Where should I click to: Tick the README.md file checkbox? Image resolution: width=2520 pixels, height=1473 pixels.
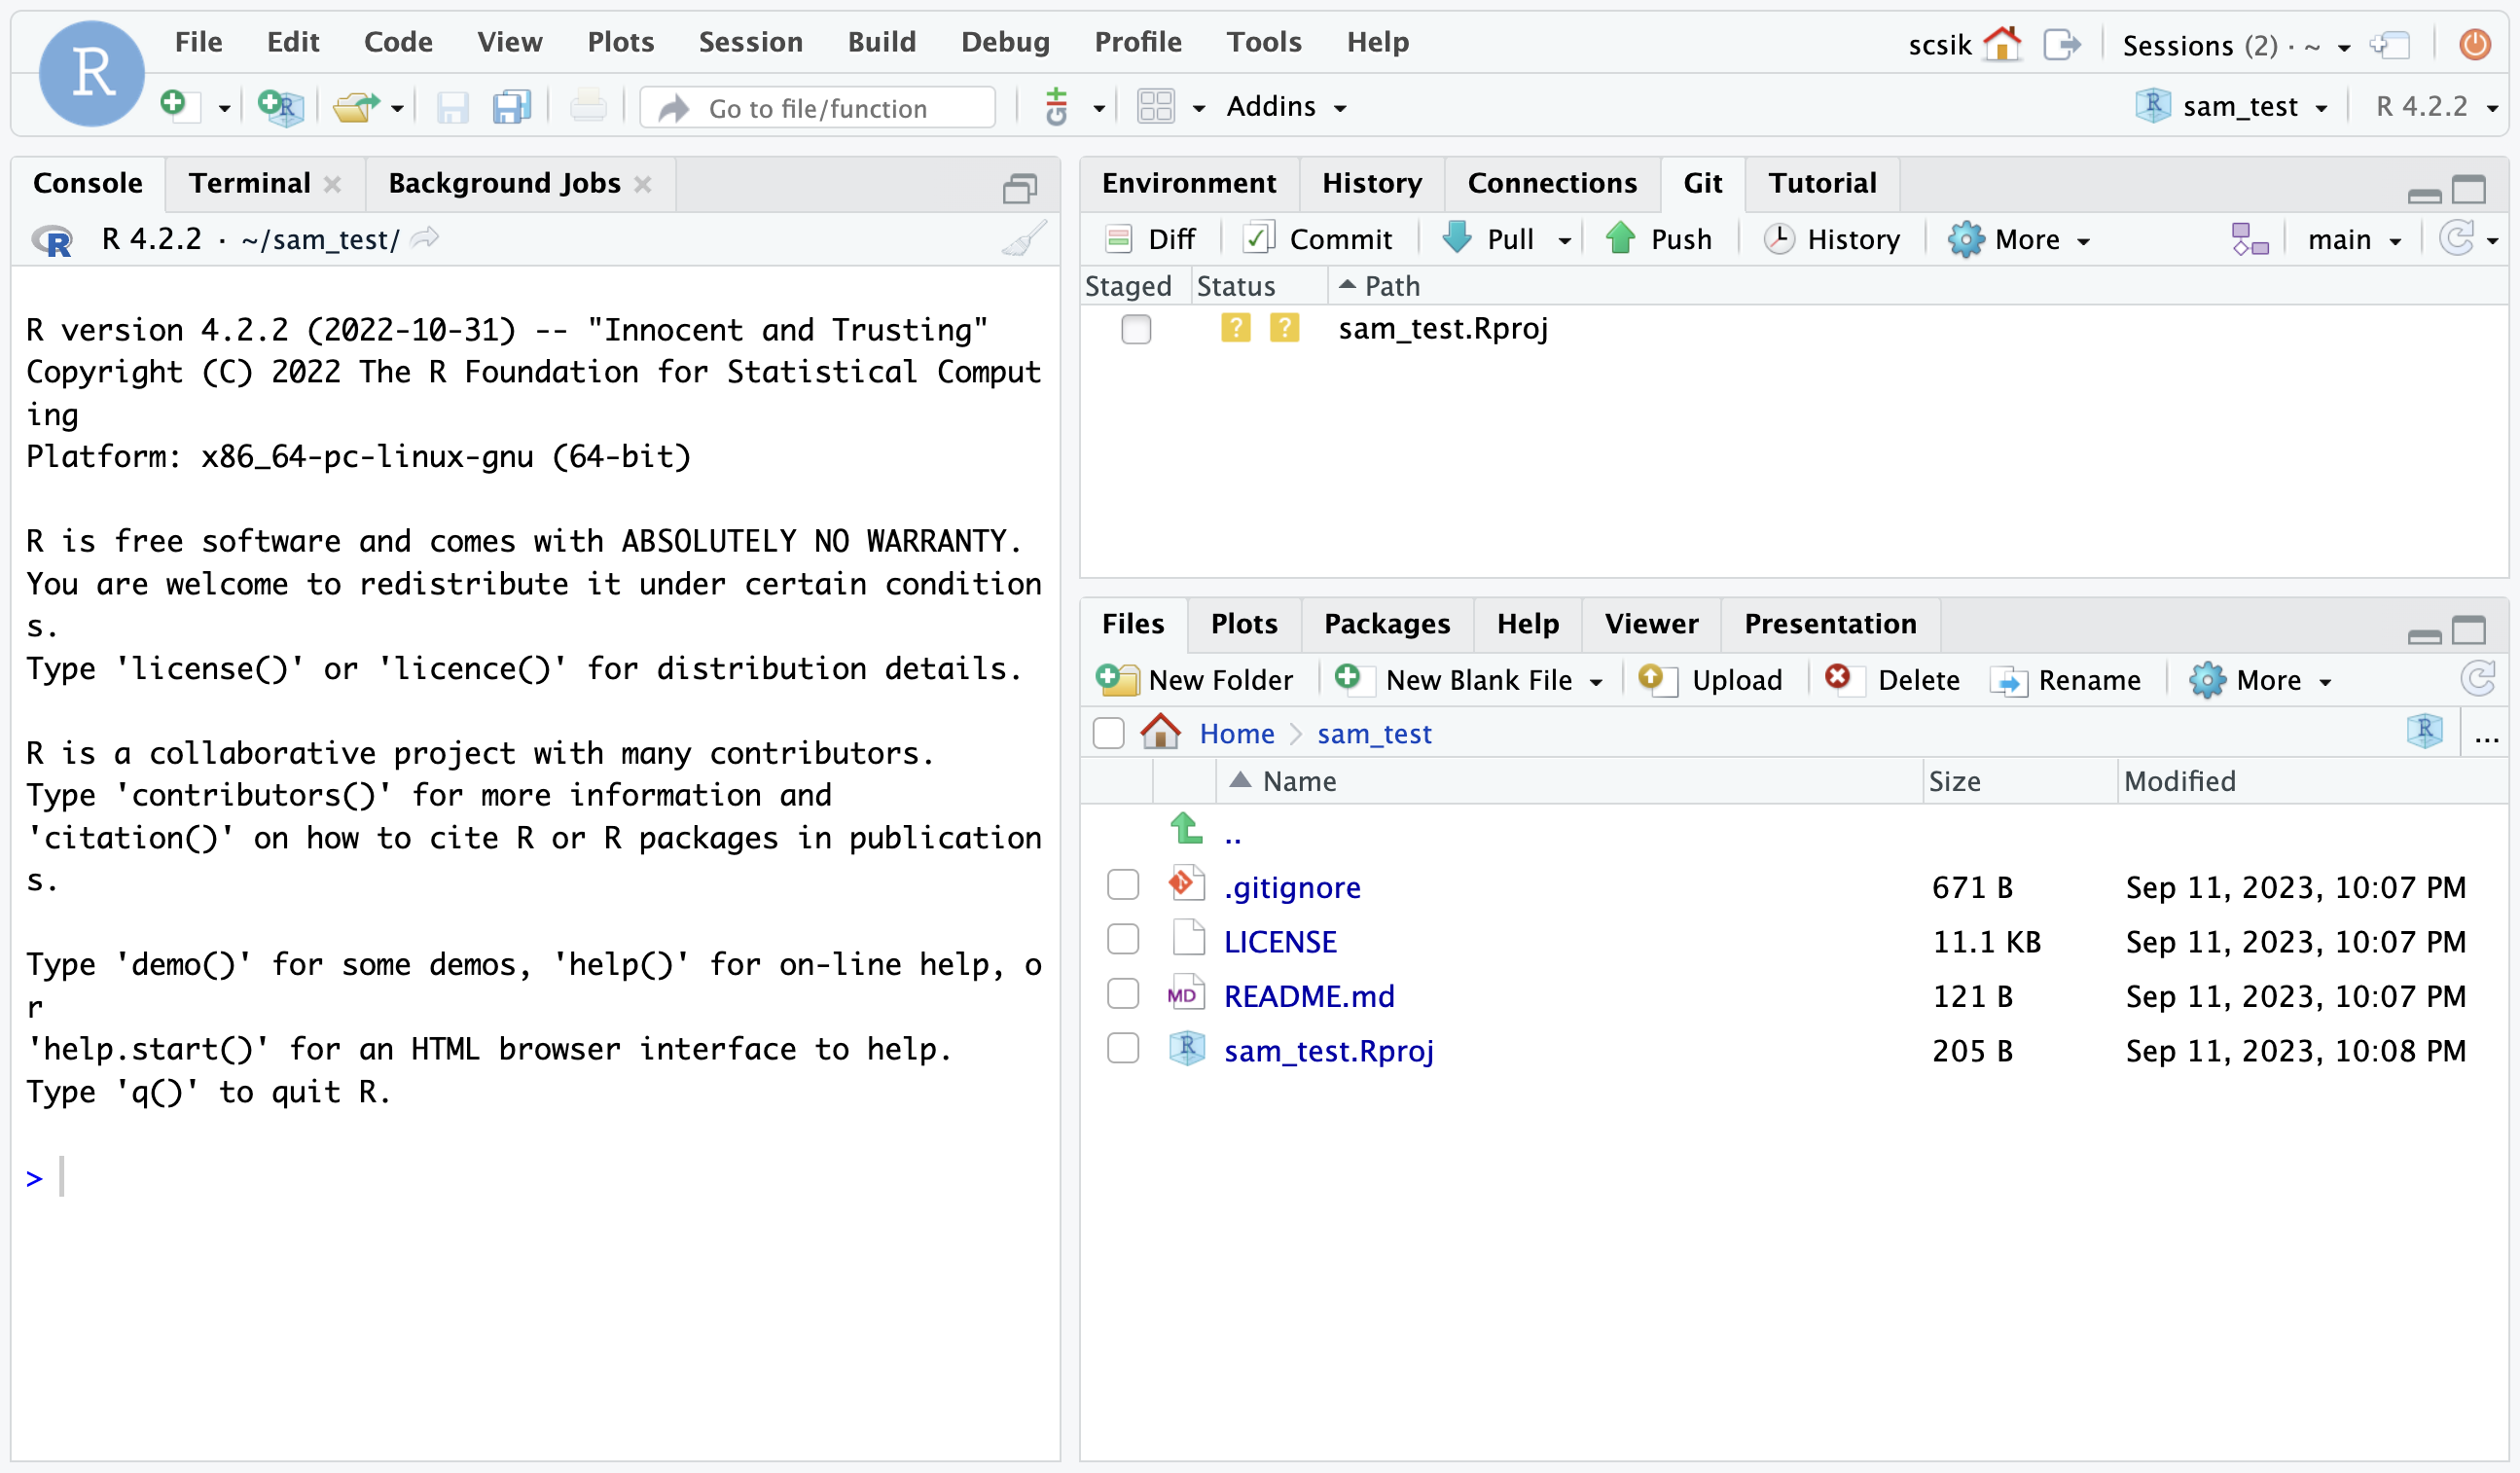click(x=1123, y=995)
